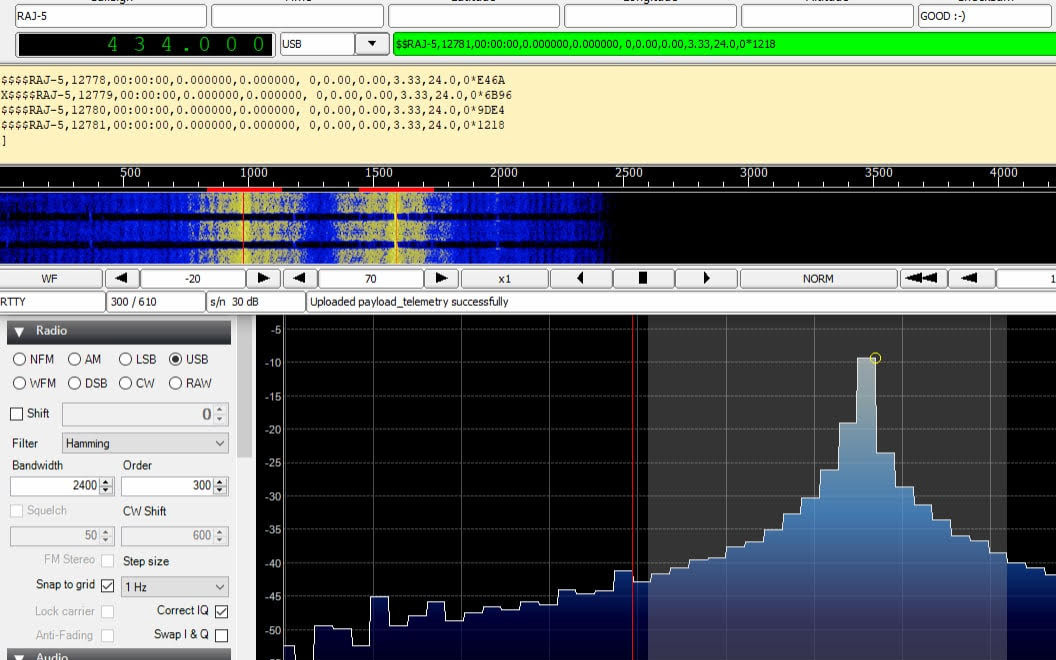Click 'Uploaded payload_telemetry successfully' status text
Screen dimensions: 1056x660
click(x=409, y=302)
